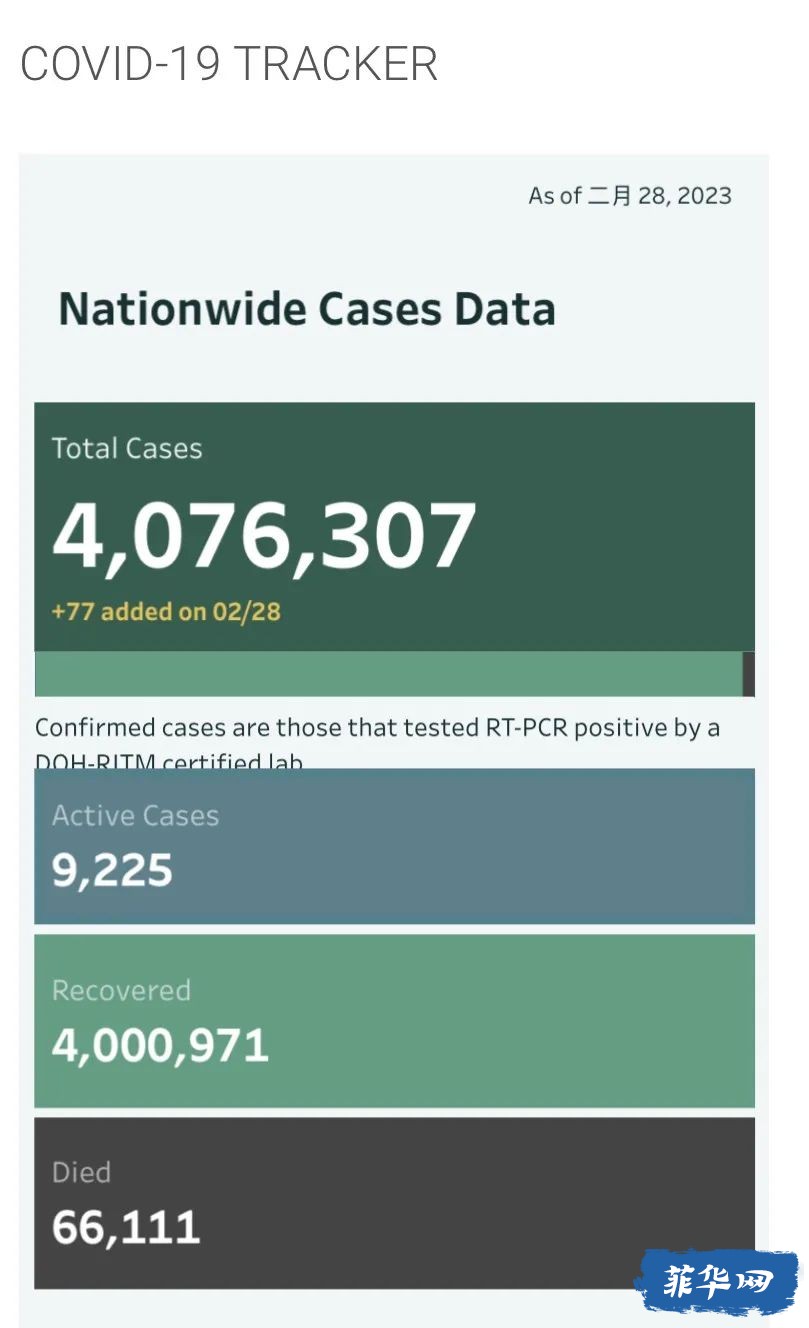The width and height of the screenshot is (809, 1328).
Task: Open the Died tile
Action: (x=394, y=1203)
